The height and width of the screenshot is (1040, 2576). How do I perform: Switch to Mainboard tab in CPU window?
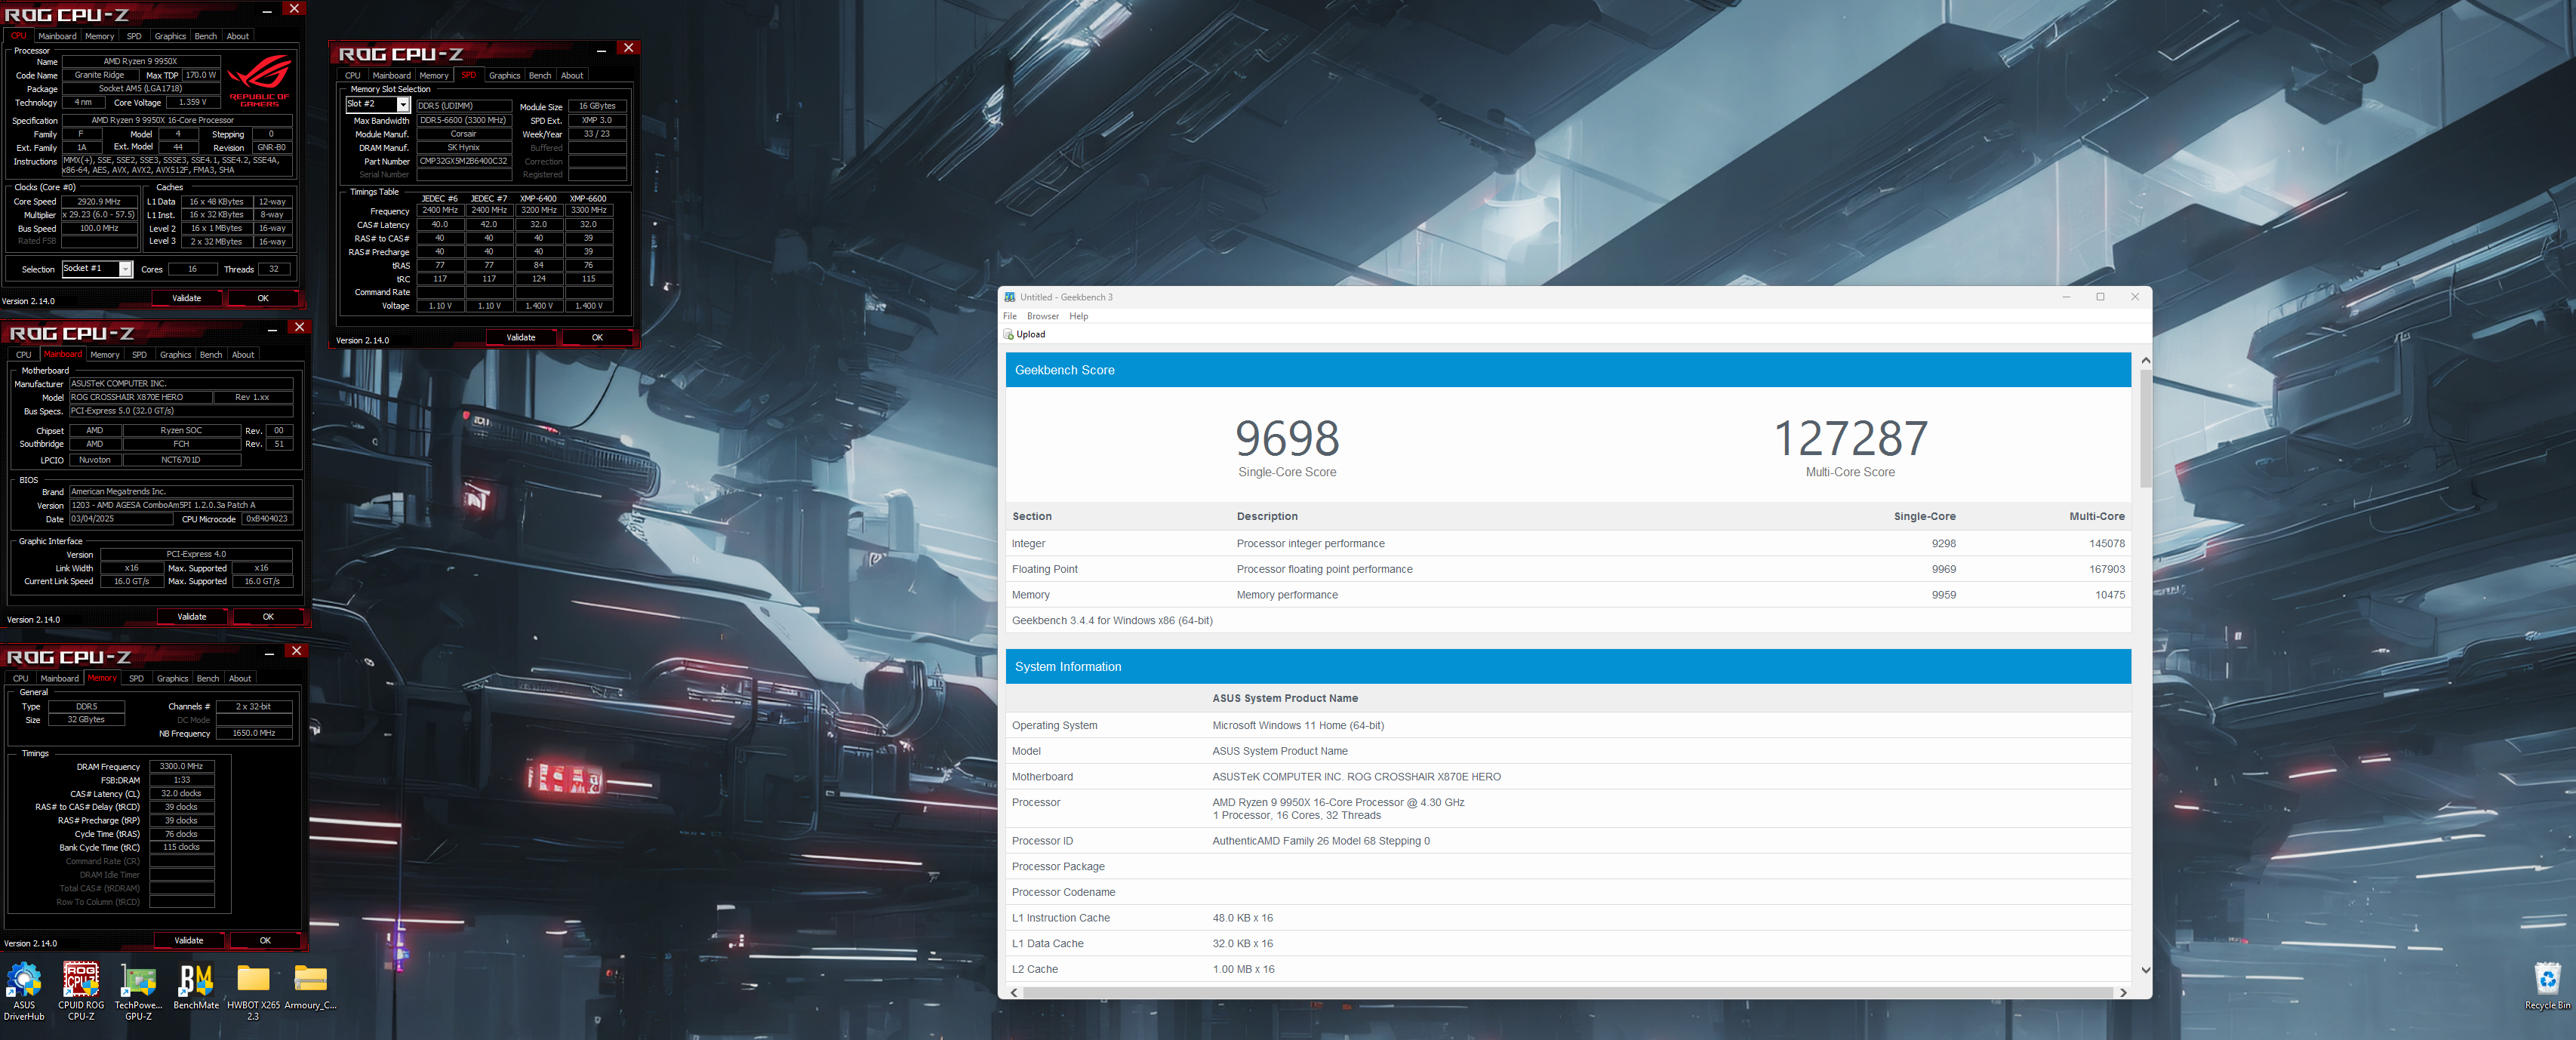57,36
